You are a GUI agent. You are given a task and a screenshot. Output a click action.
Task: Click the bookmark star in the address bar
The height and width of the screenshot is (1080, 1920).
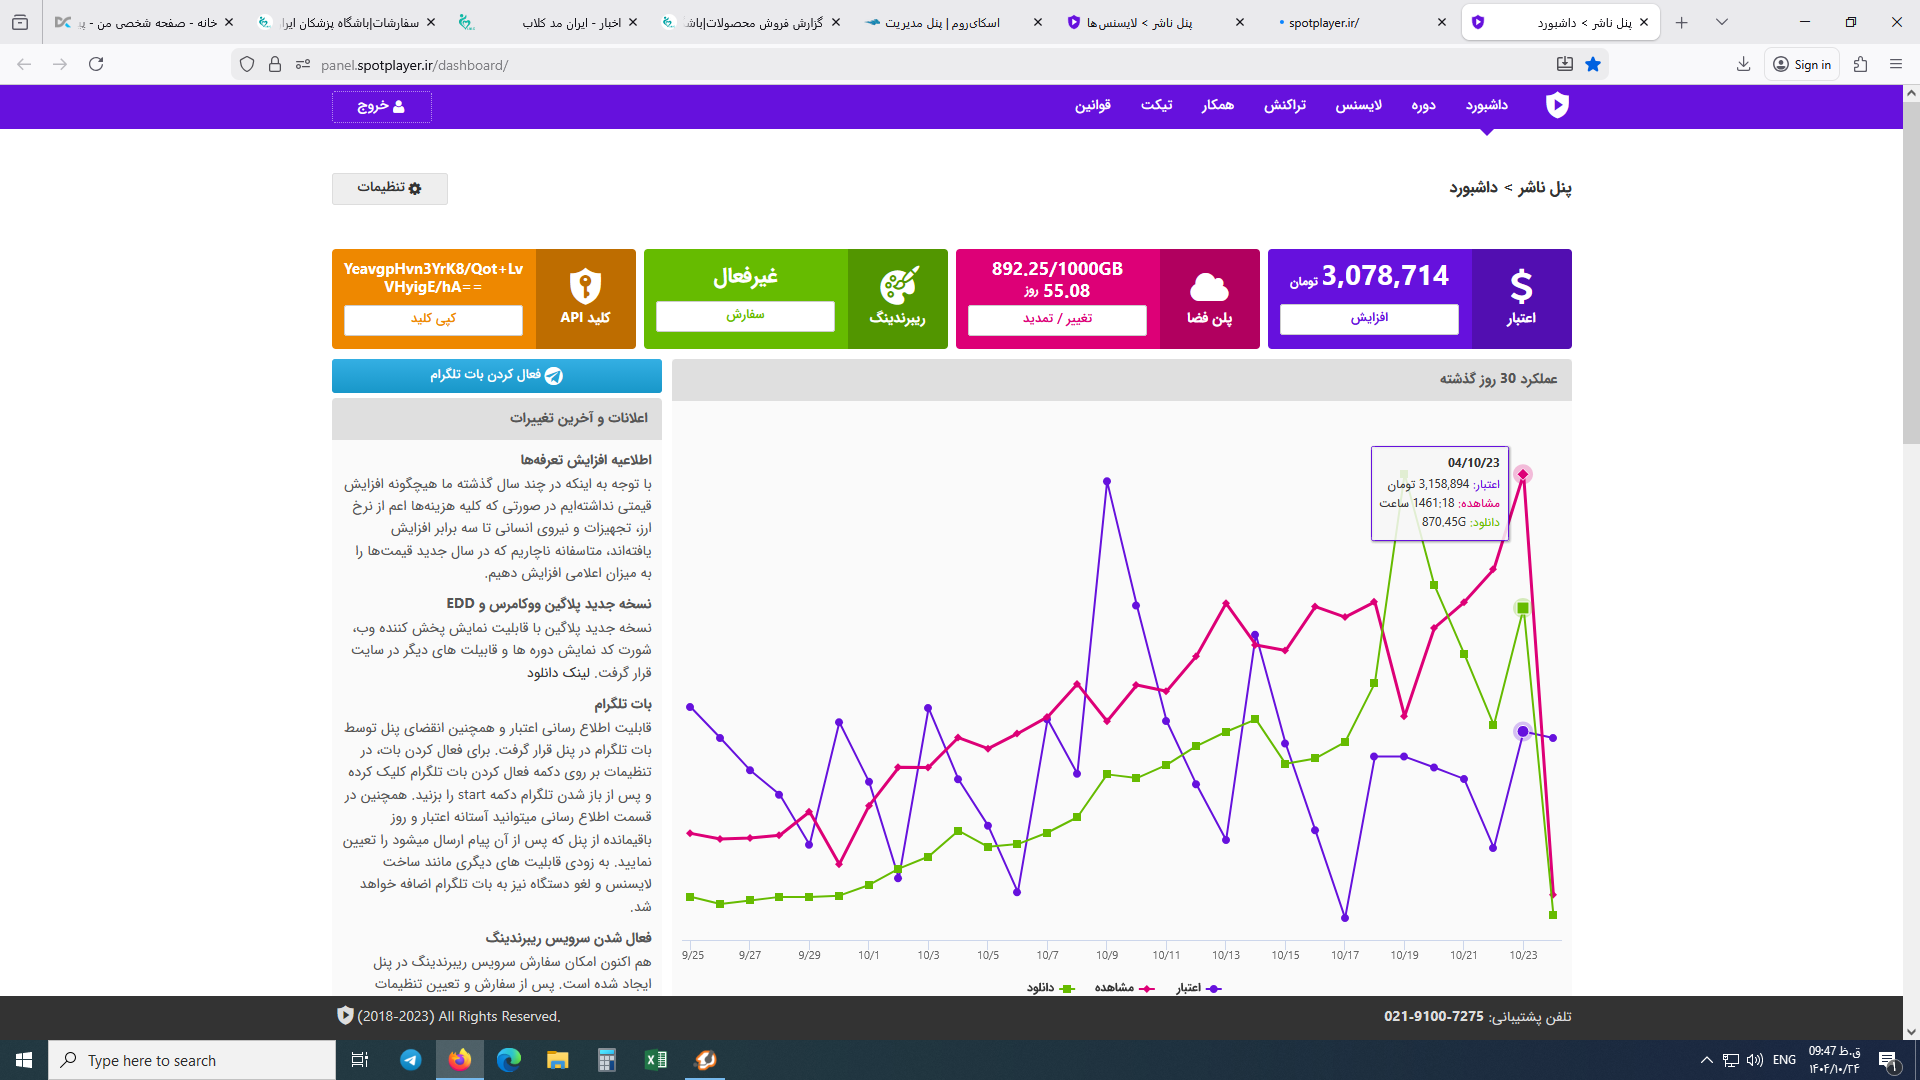tap(1594, 64)
